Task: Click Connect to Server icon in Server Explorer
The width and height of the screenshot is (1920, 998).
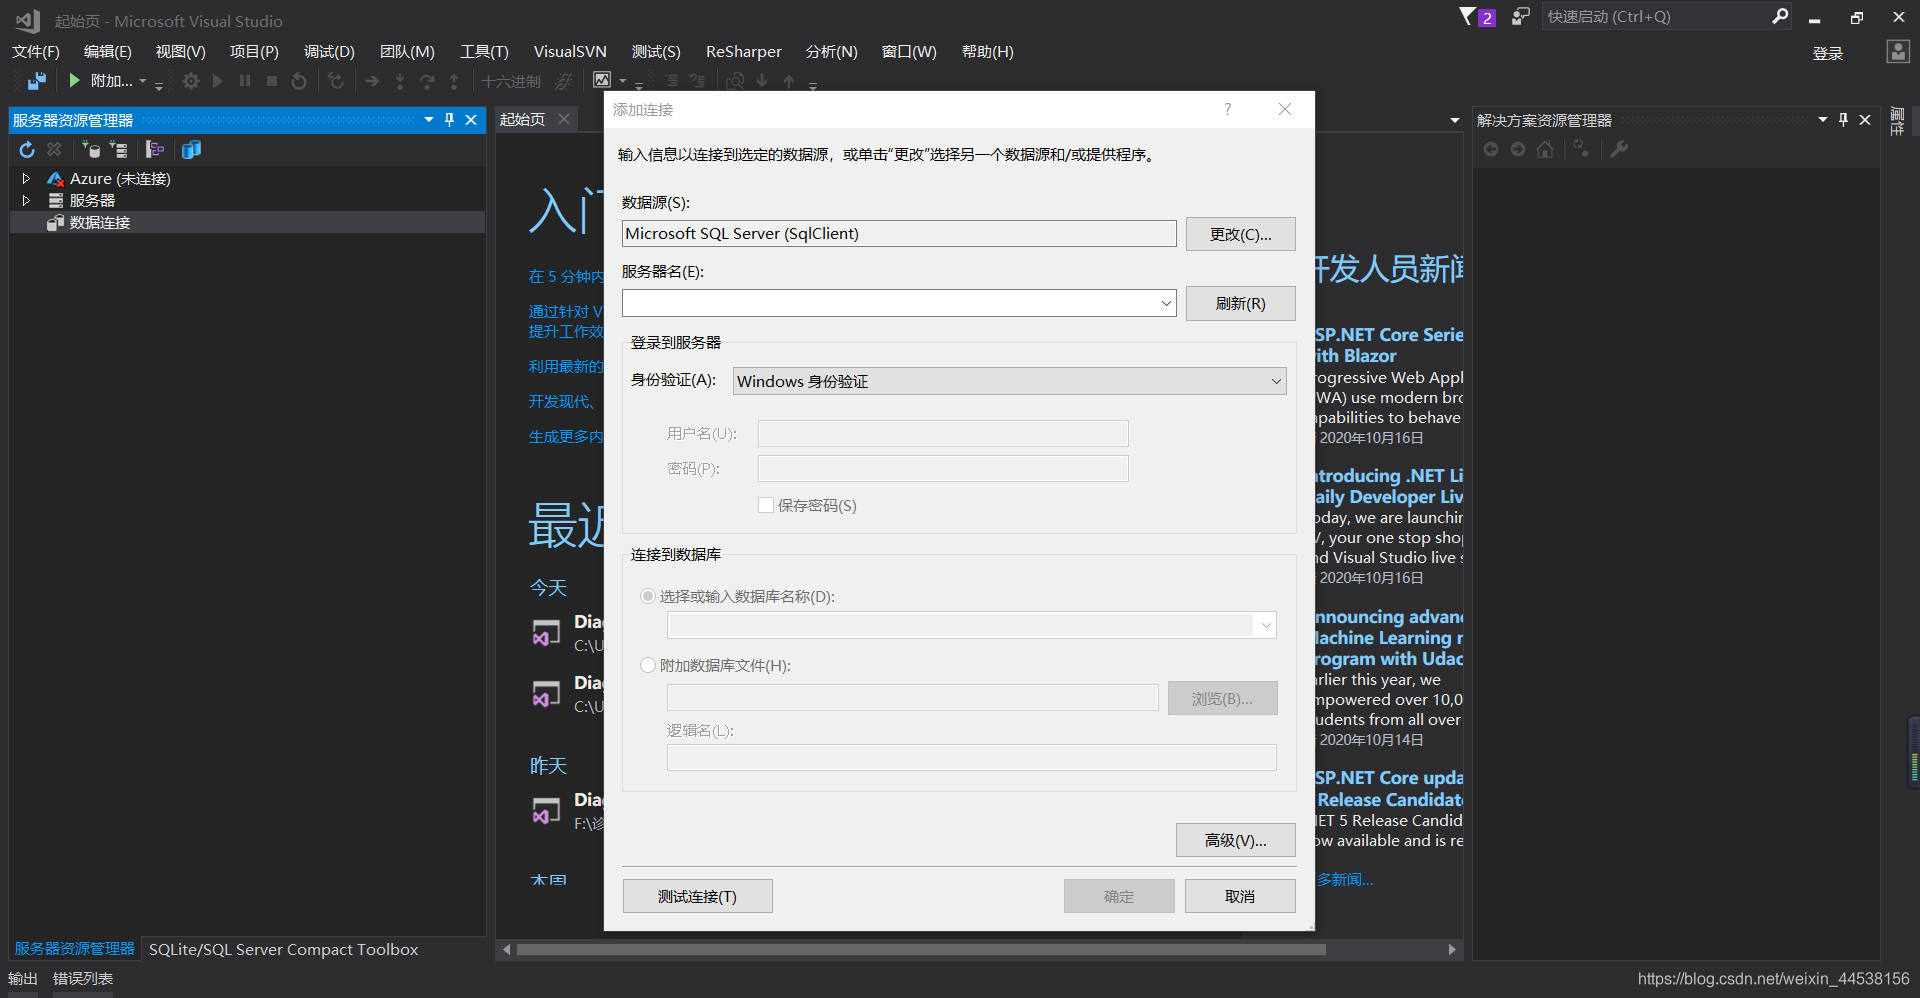Action: coord(119,149)
